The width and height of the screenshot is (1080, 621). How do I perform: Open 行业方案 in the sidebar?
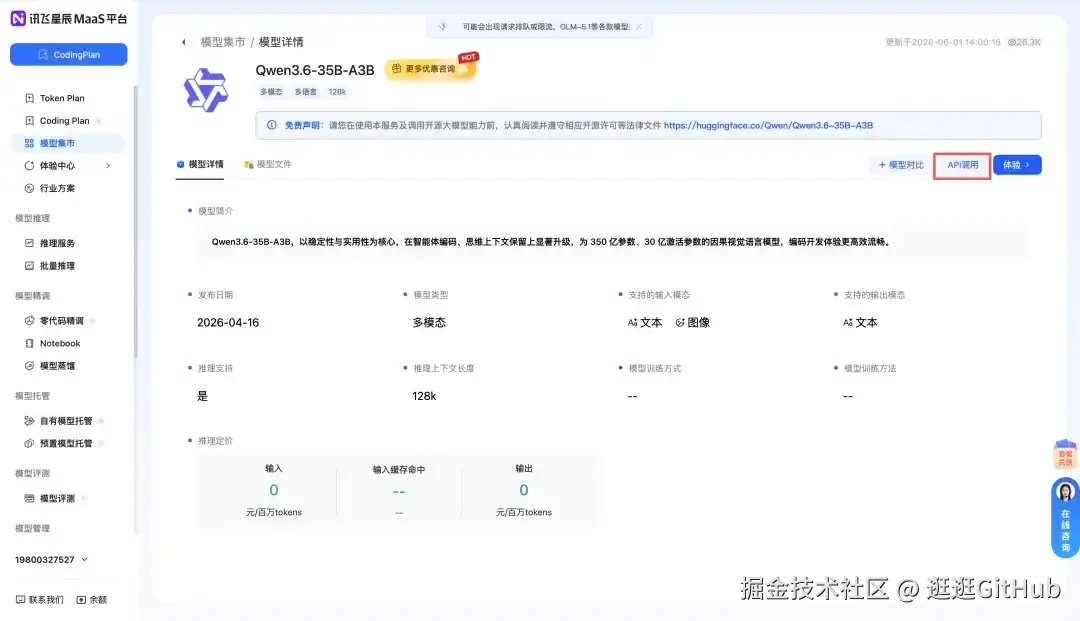pyautogui.click(x=57, y=188)
